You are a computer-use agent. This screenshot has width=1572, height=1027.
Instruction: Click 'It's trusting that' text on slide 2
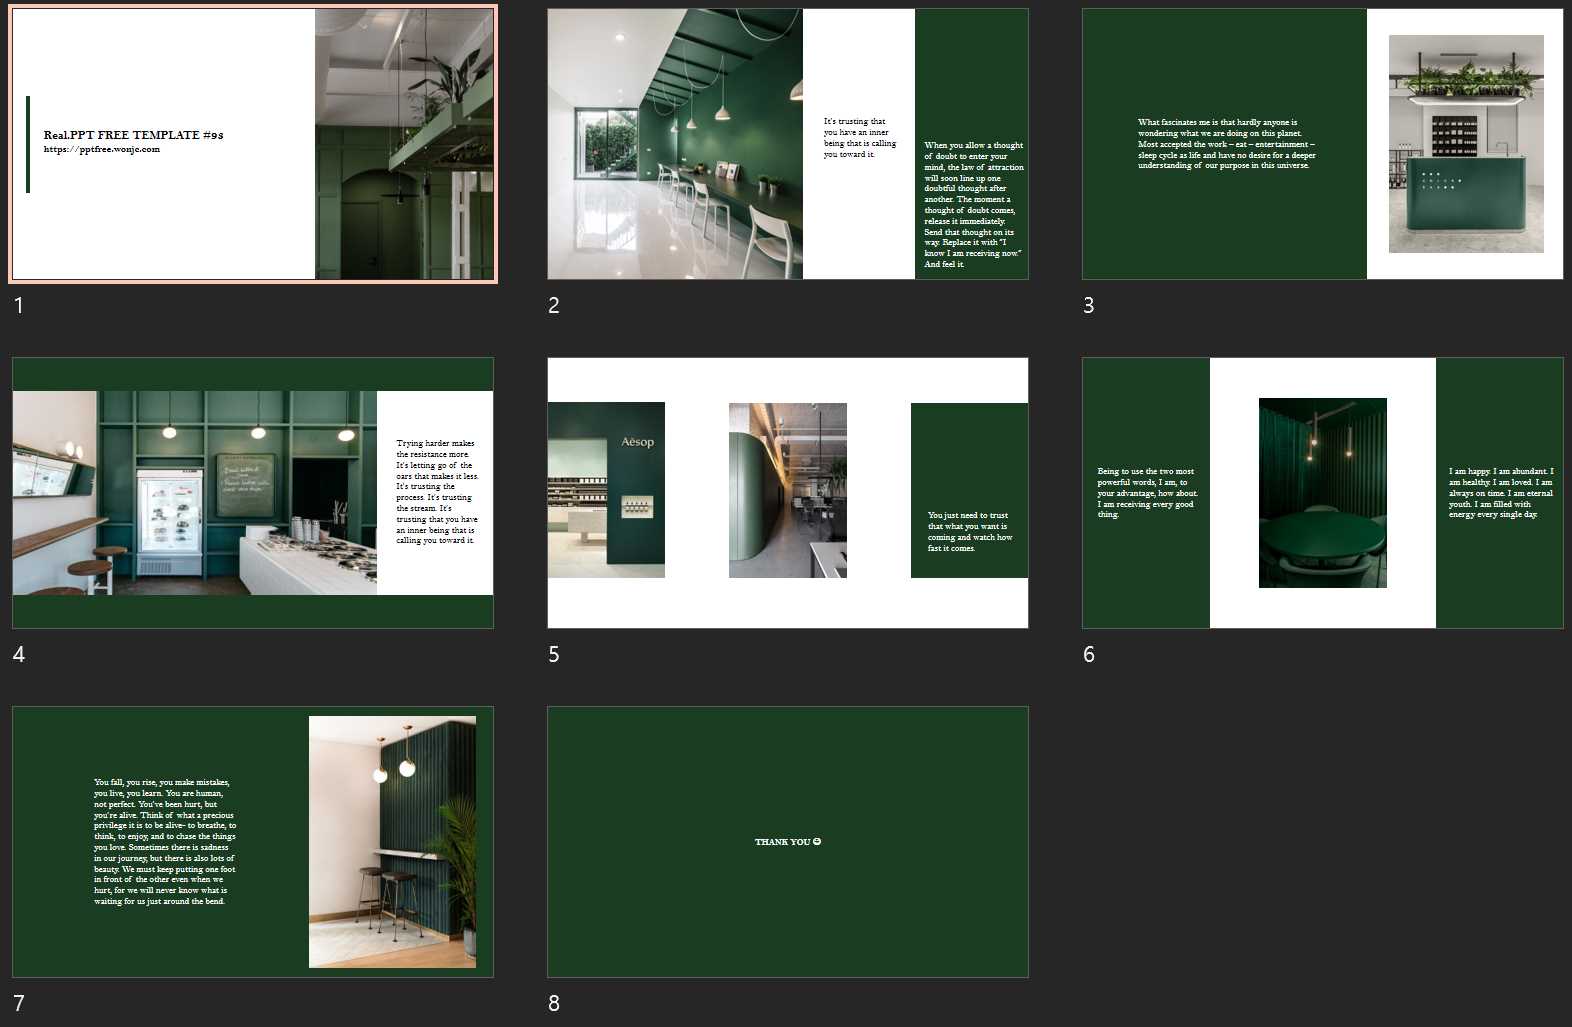860,138
